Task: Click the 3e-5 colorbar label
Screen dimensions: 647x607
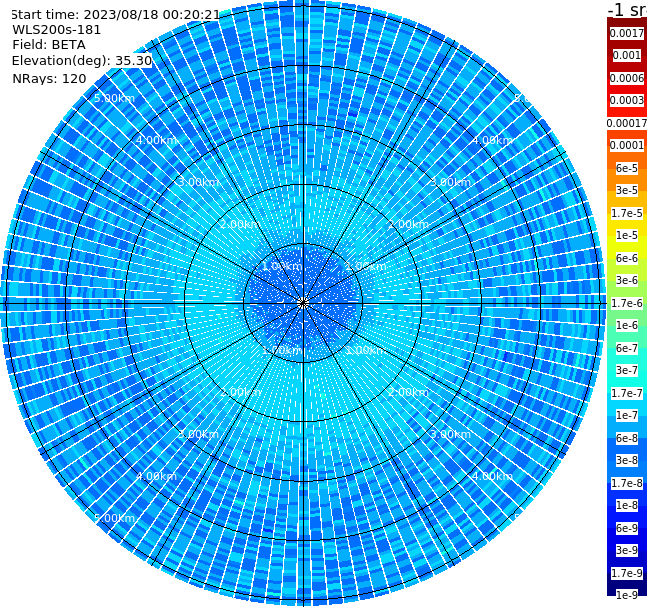Action: (x=627, y=190)
